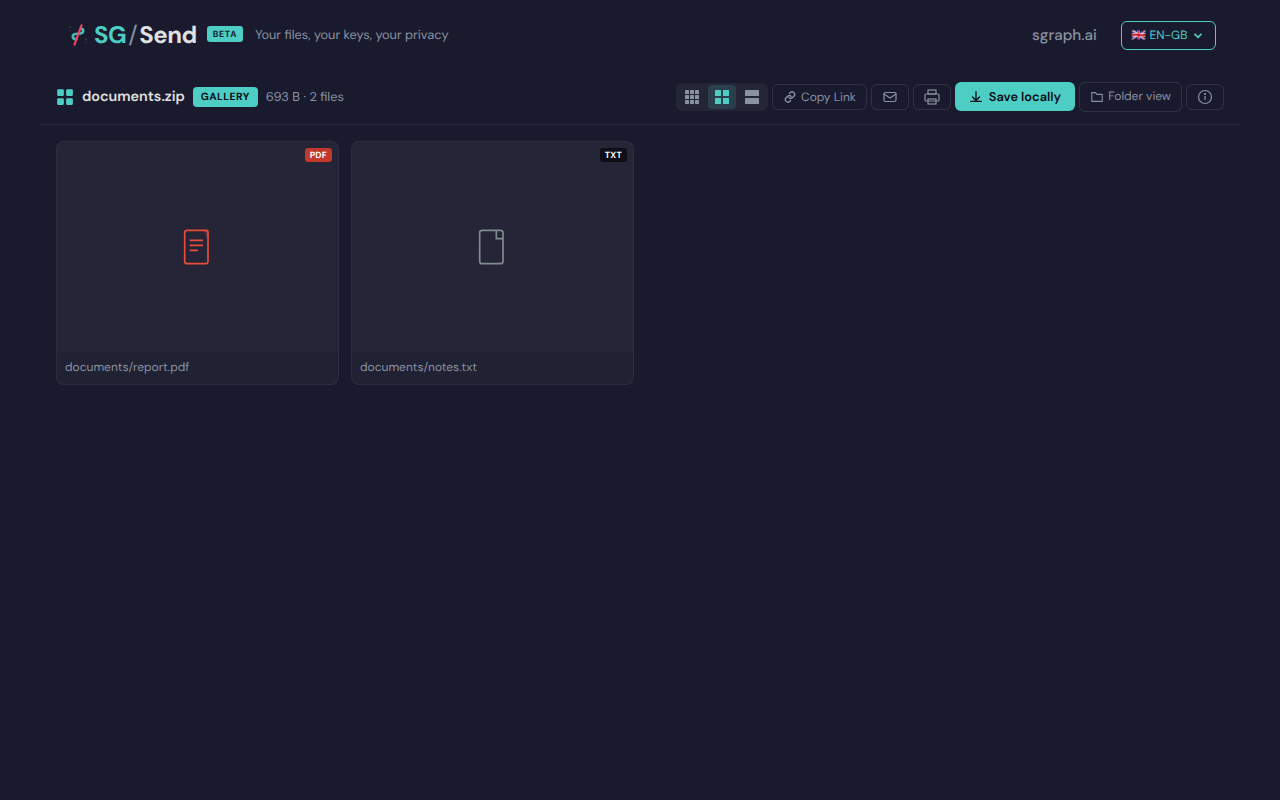This screenshot has width=1280, height=800.
Task: Open the info details icon
Action: (1204, 97)
